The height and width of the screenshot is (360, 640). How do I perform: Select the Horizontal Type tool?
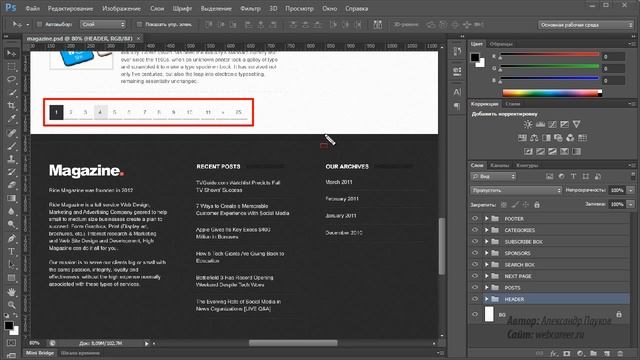tap(11, 251)
